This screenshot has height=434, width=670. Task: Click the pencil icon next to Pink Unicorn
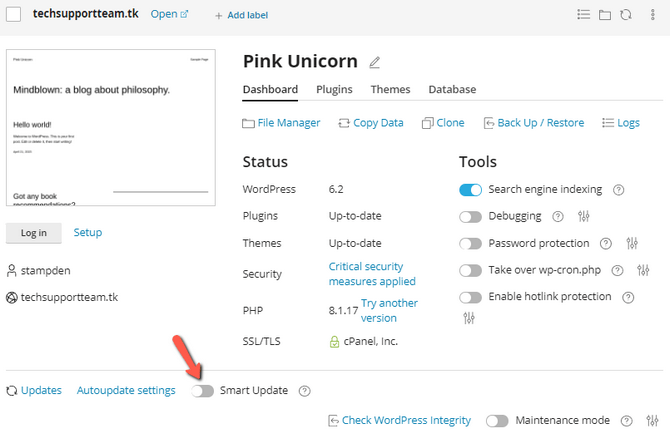tap(375, 62)
